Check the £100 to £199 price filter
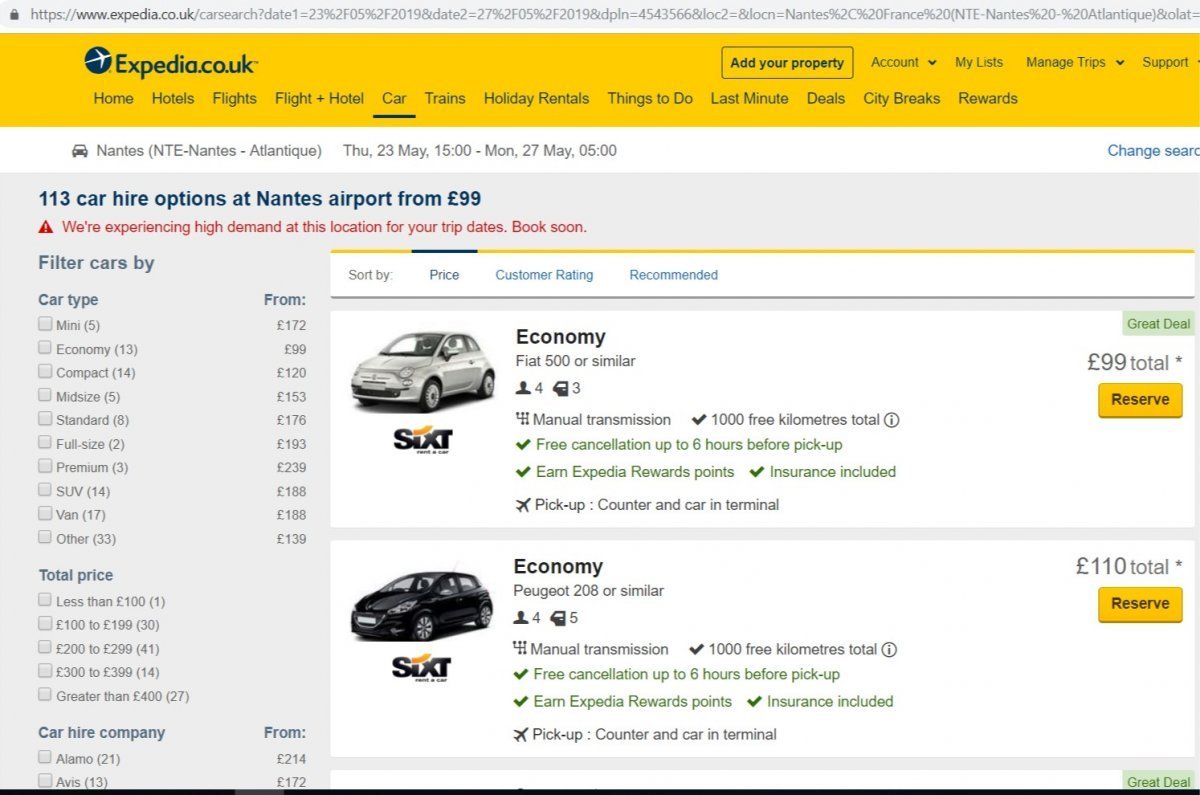 45,624
